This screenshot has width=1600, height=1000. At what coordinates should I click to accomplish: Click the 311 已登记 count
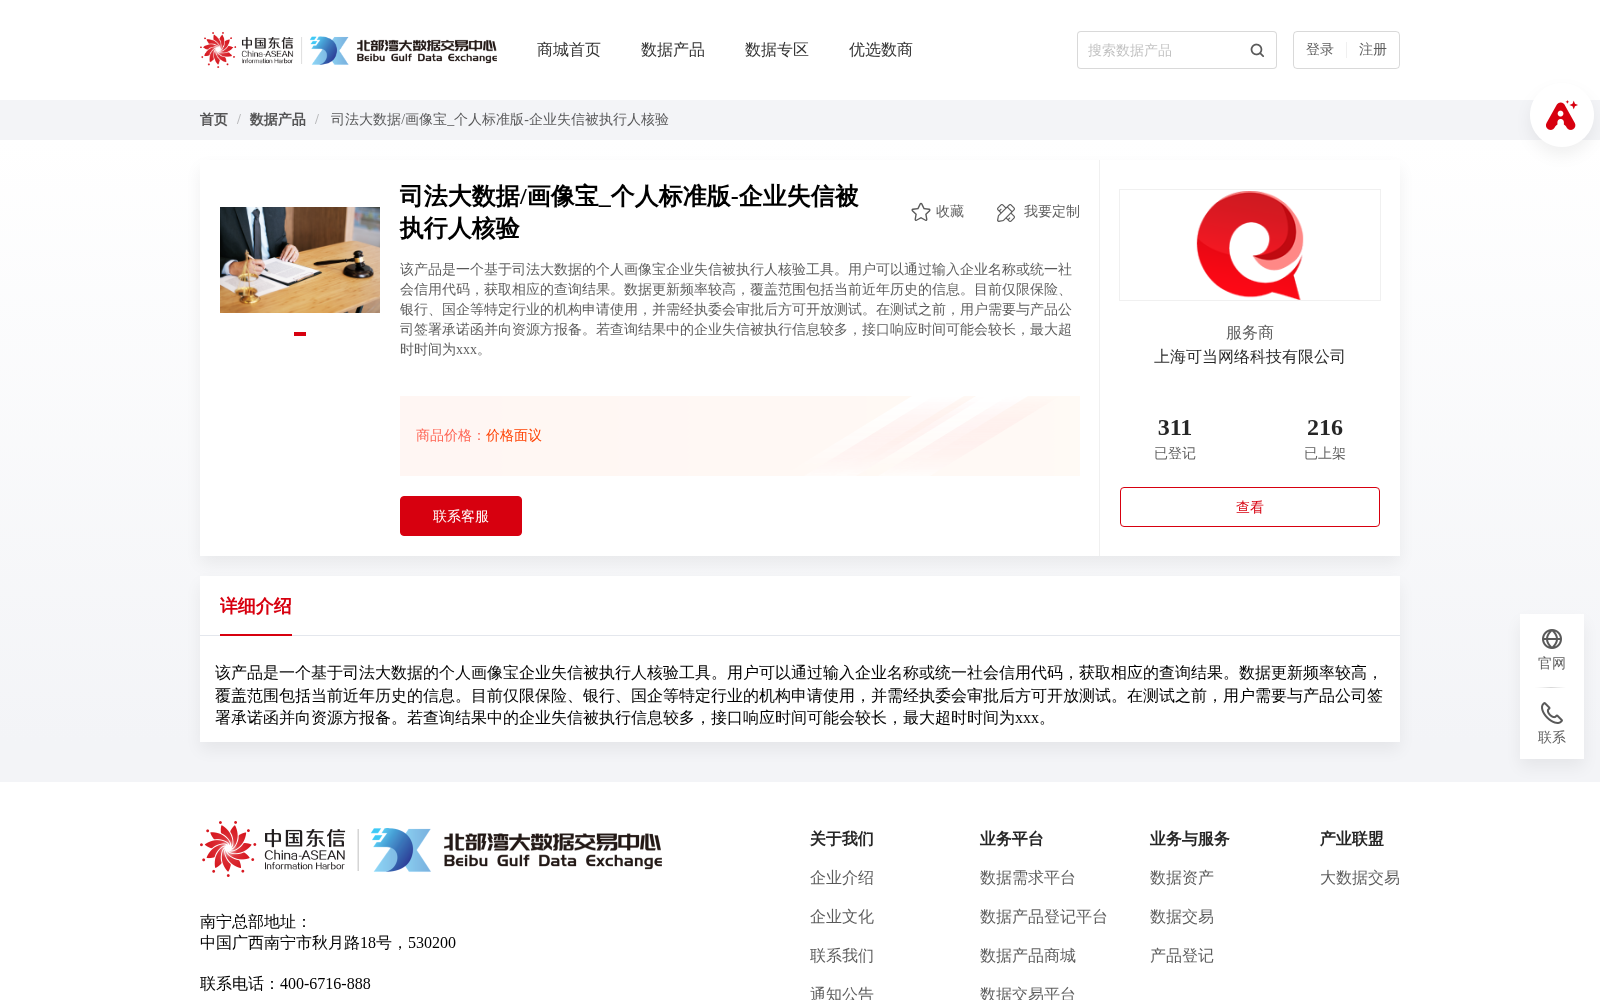tap(1175, 438)
